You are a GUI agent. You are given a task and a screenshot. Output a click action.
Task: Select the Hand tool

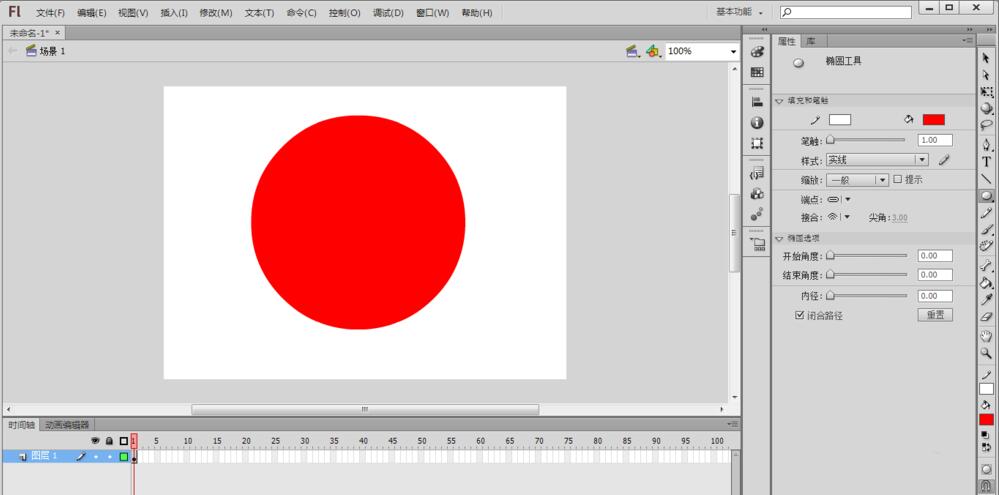[986, 336]
